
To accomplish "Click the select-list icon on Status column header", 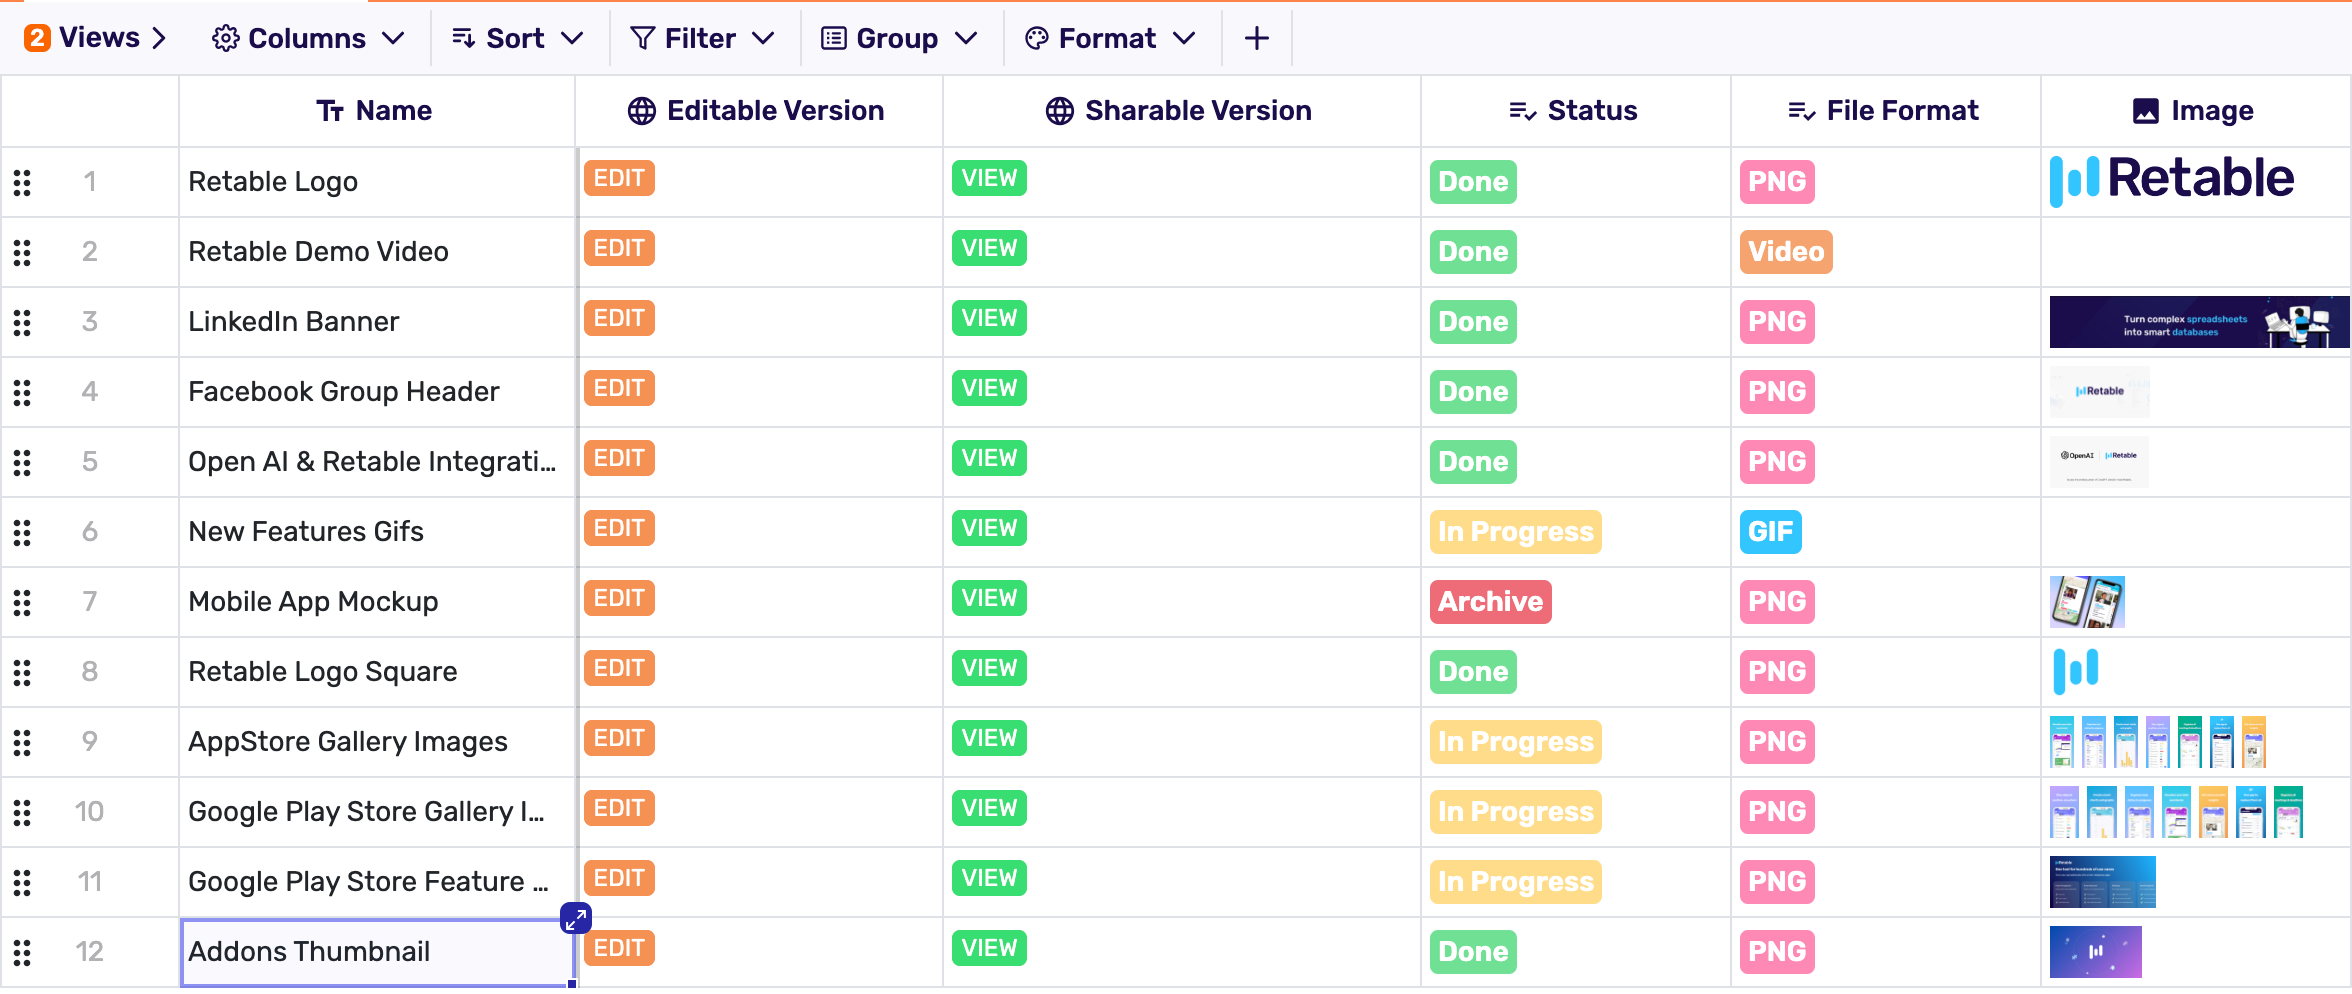I will point(1523,111).
